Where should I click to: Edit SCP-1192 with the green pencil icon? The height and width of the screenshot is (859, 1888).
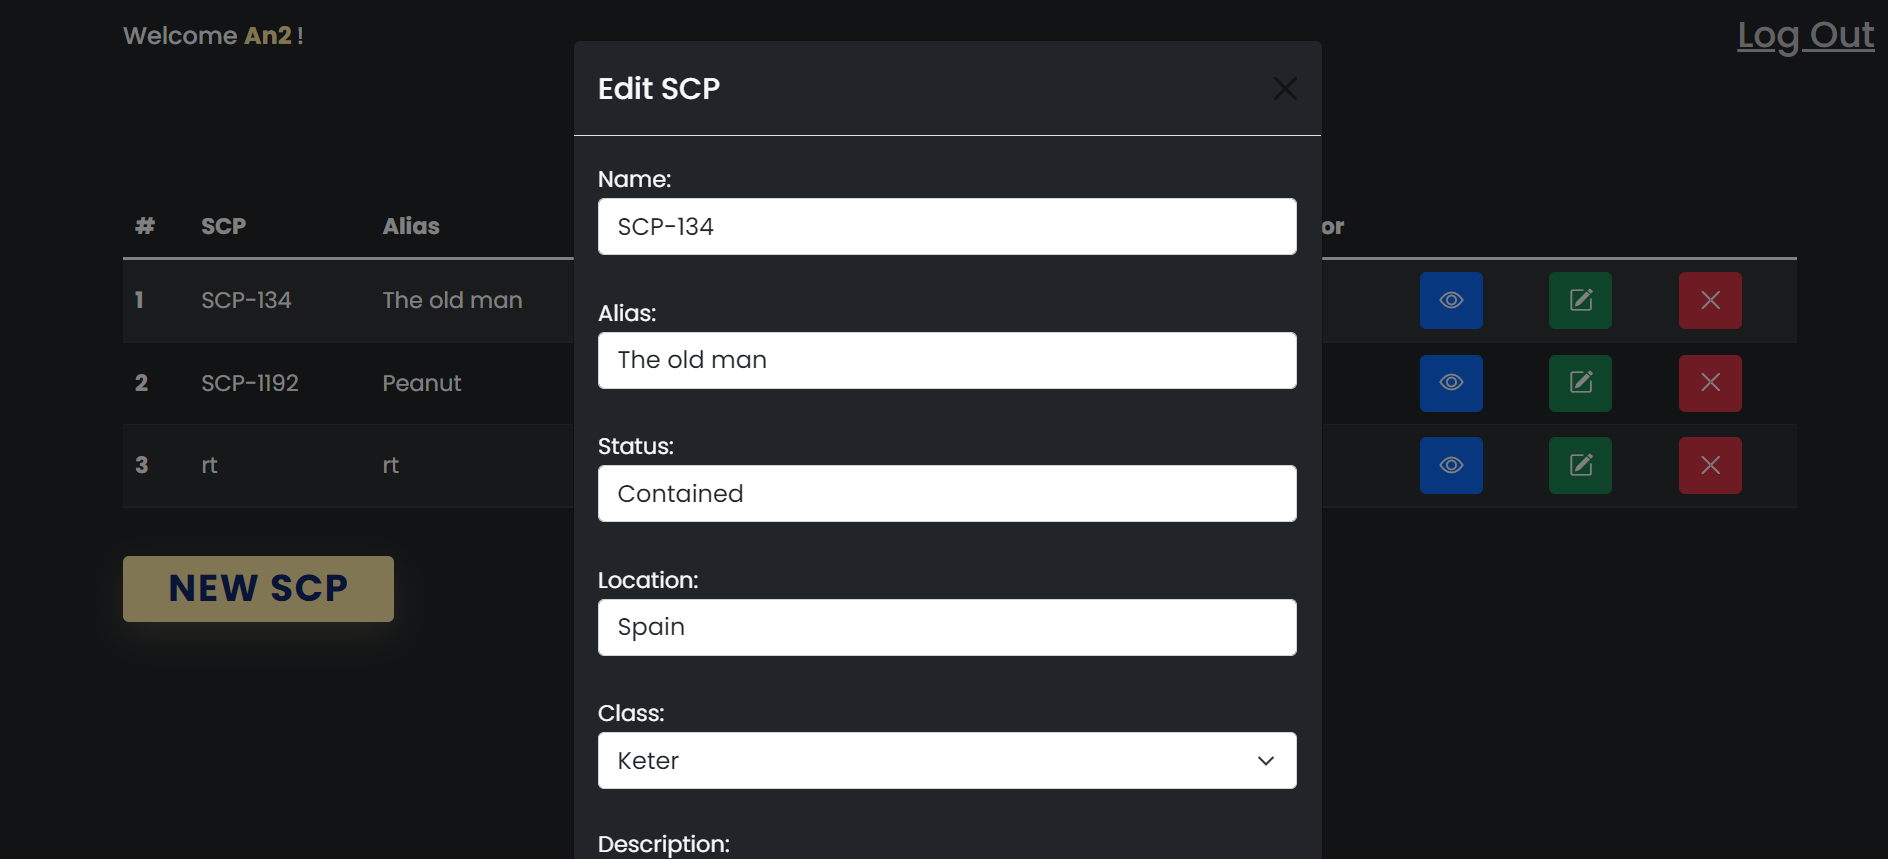point(1580,383)
